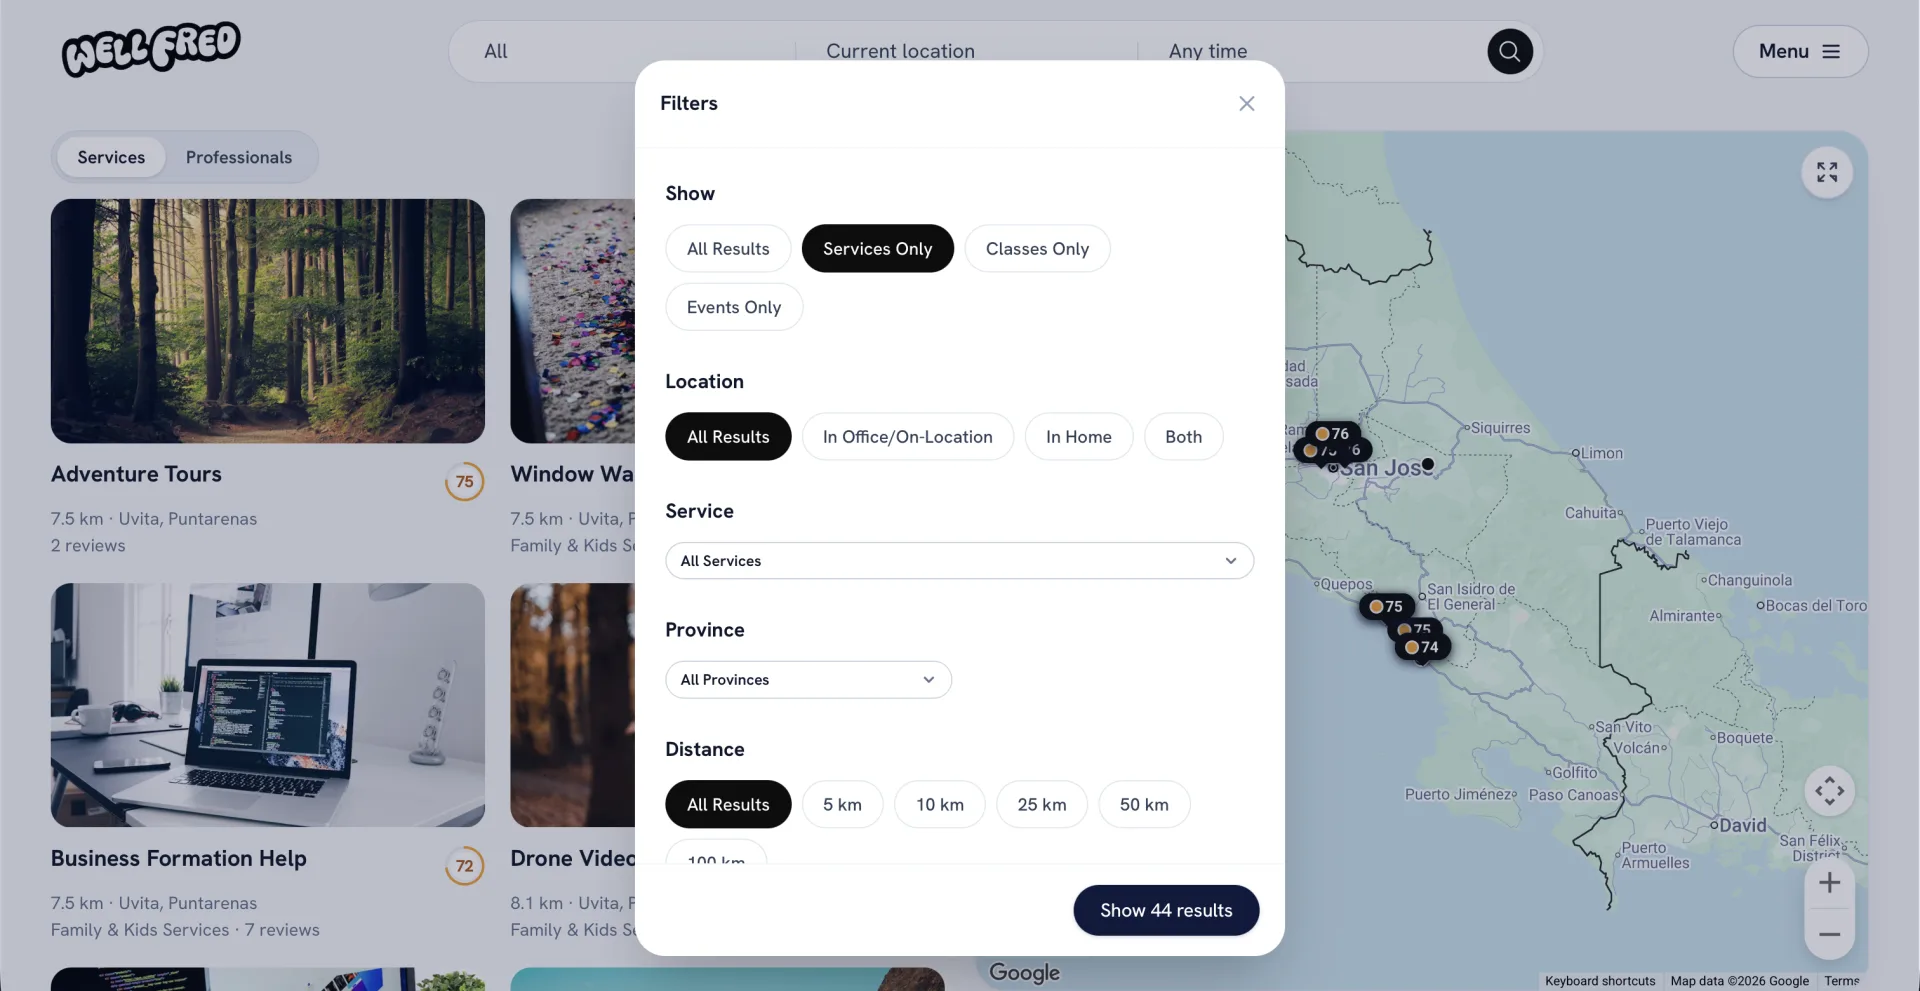The width and height of the screenshot is (1920, 991).
Task: Click Keyboard shortcuts on map
Action: pyautogui.click(x=1600, y=981)
